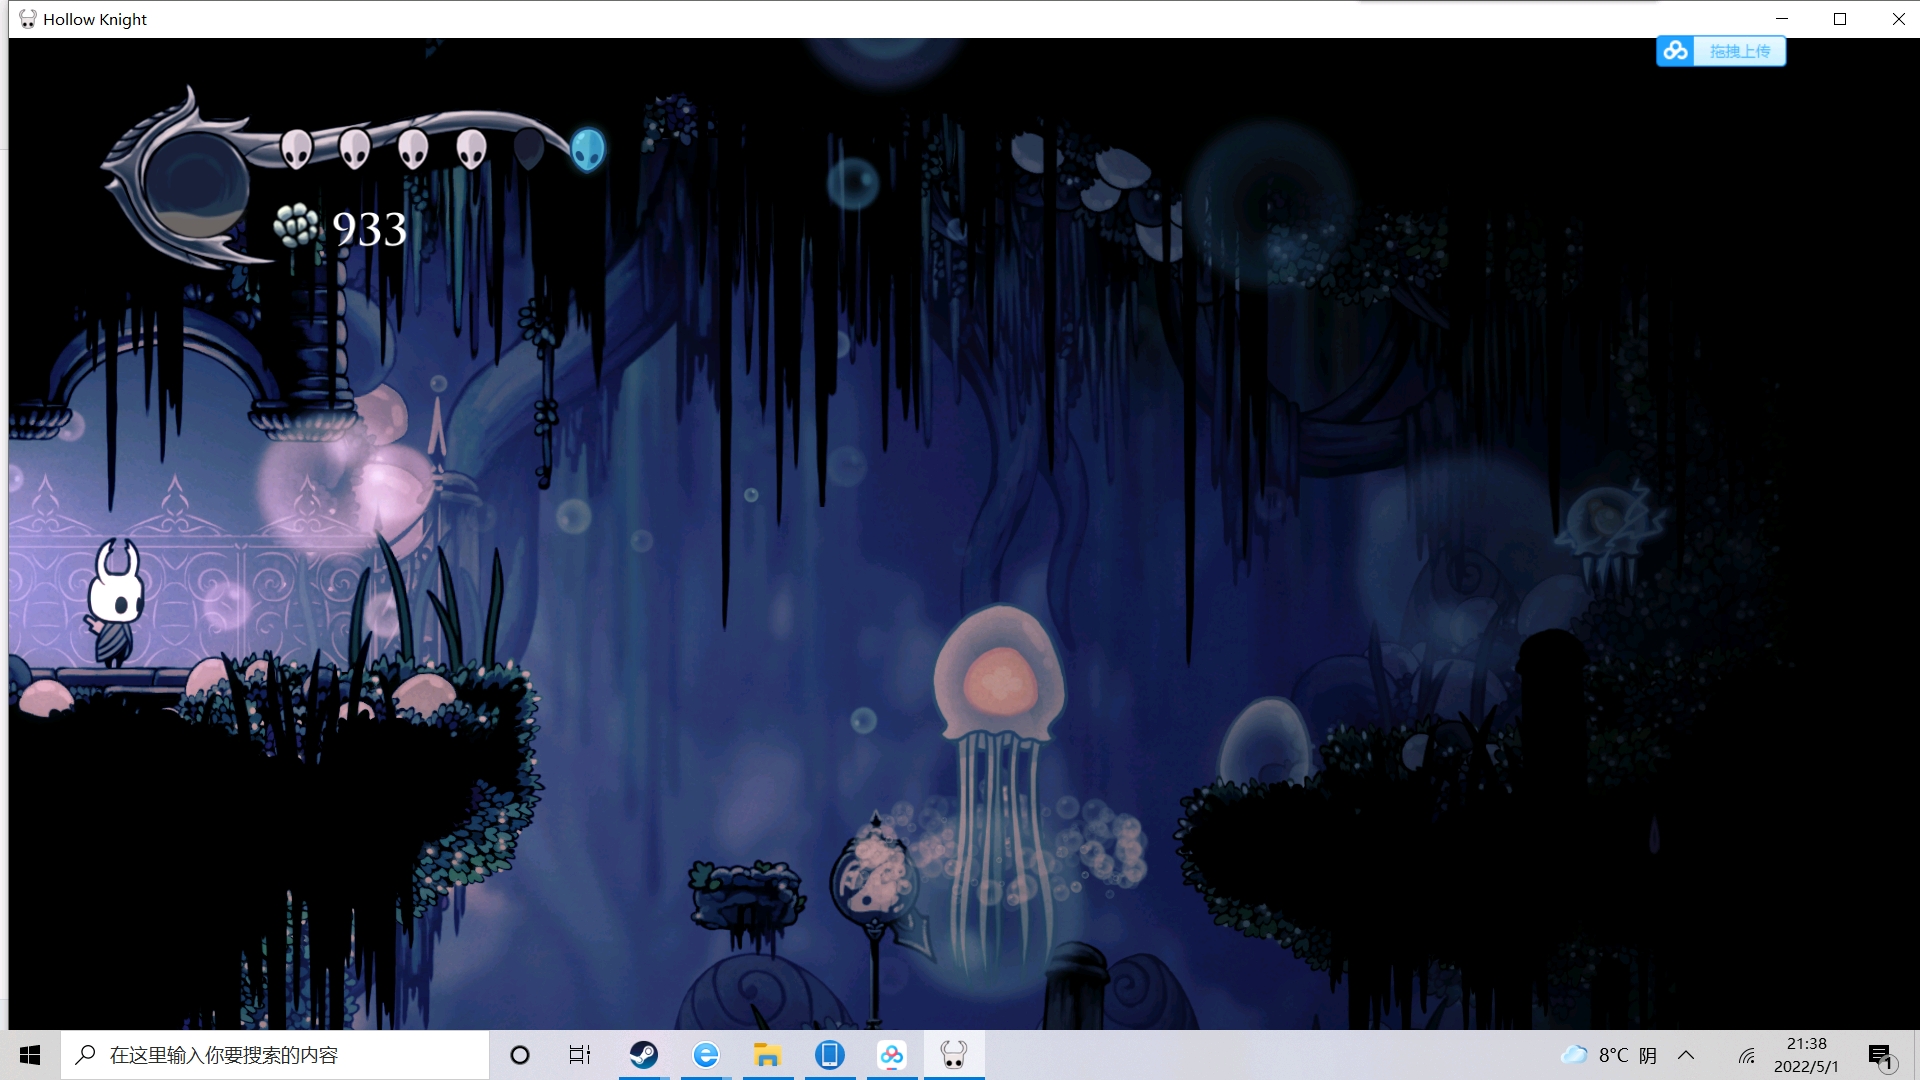Click the Geo currency icon
This screenshot has height=1080, width=1920.
[296, 226]
